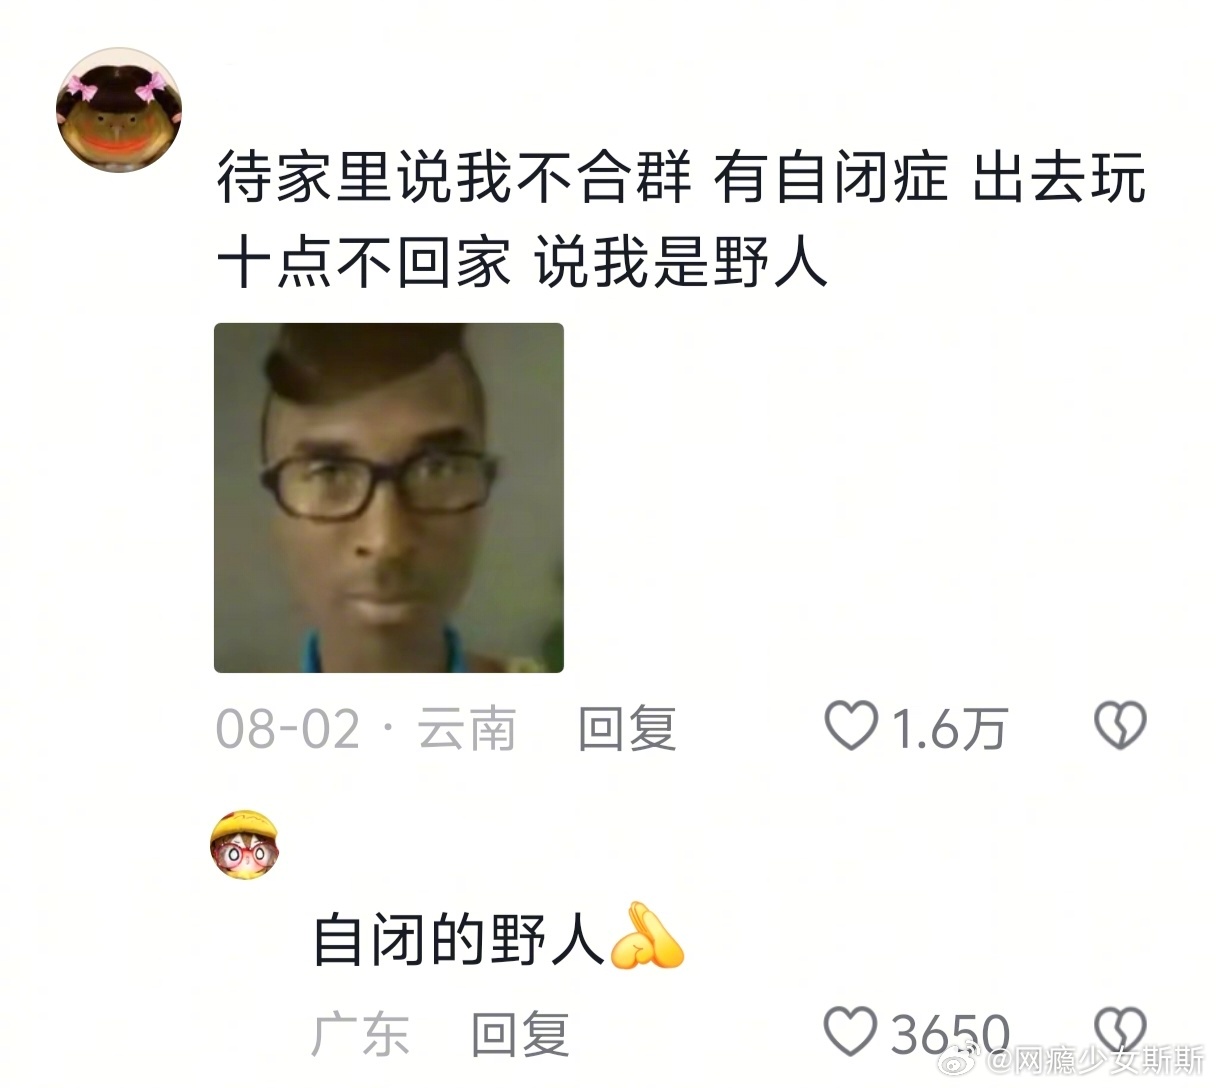Click the 广东 location label
1216x1088 pixels.
361,1034
